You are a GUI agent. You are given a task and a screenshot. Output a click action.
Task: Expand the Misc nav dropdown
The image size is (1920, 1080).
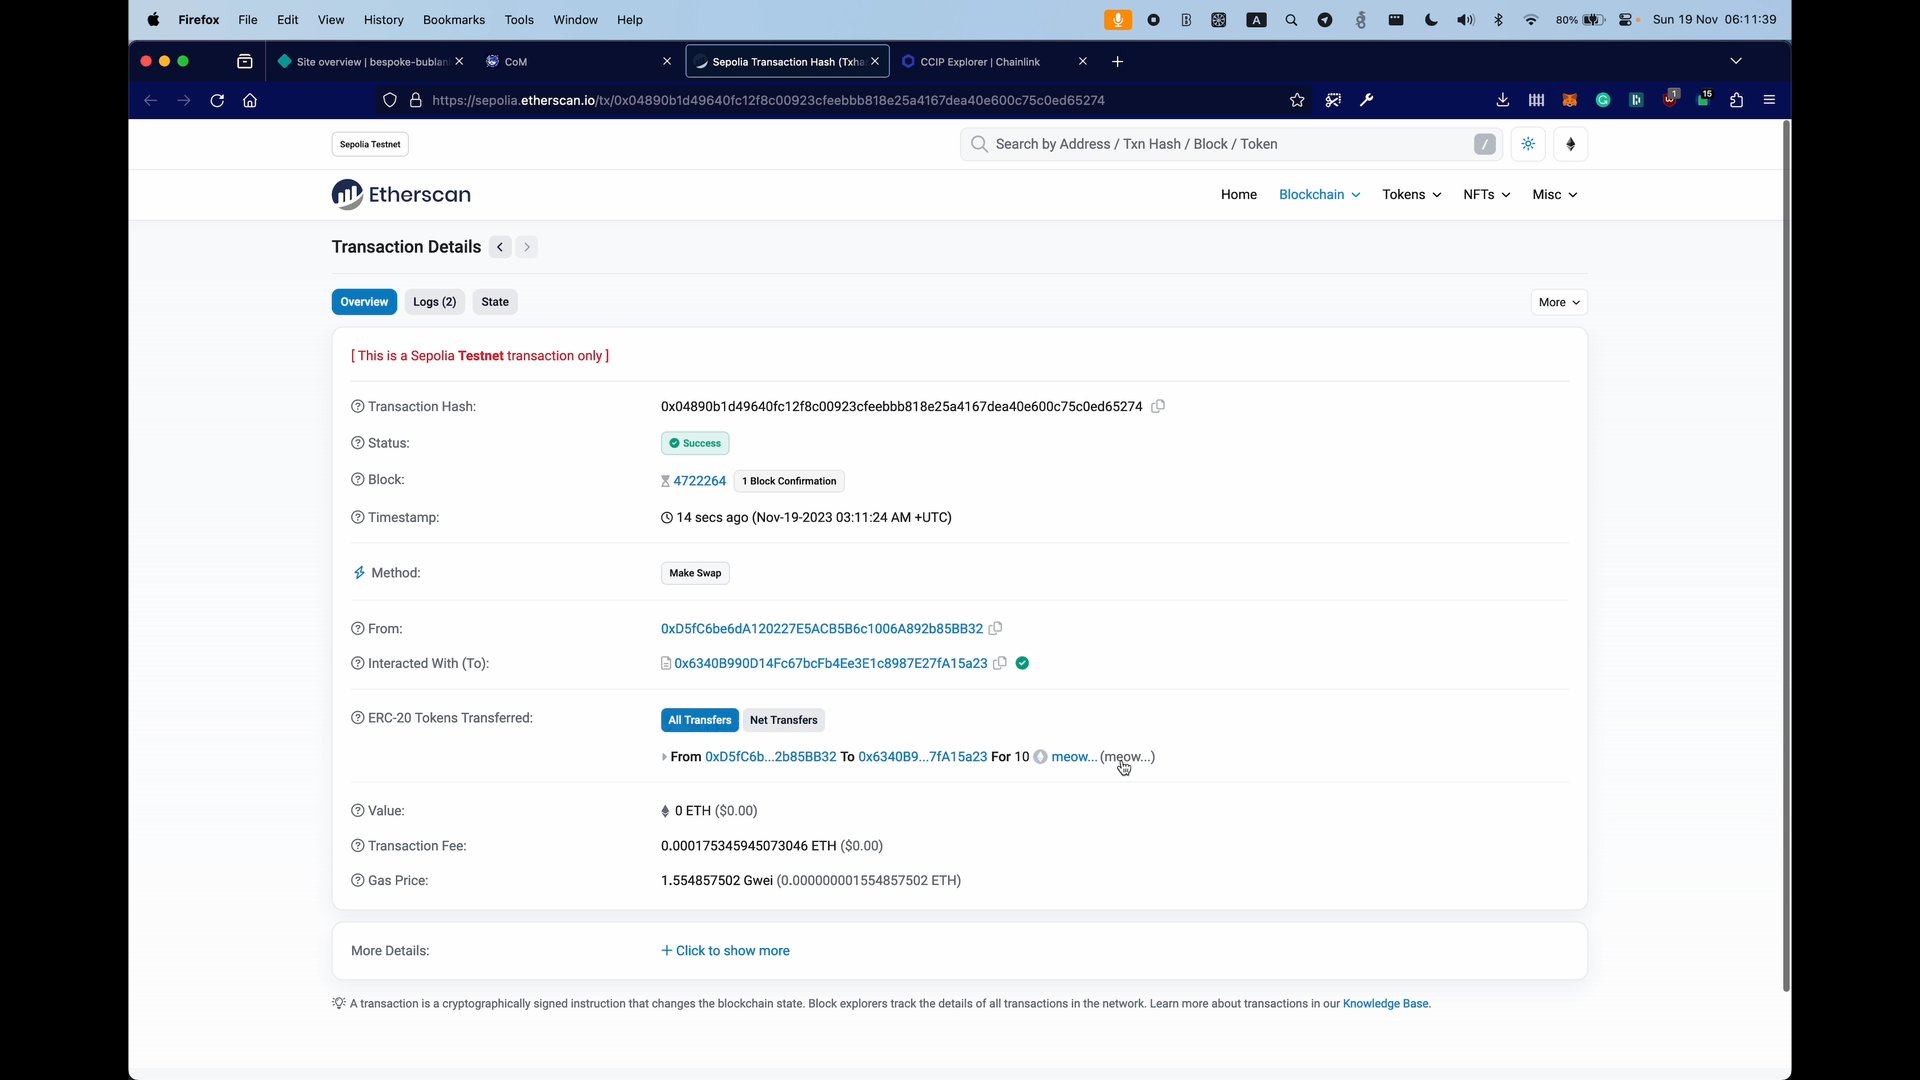tap(1554, 195)
